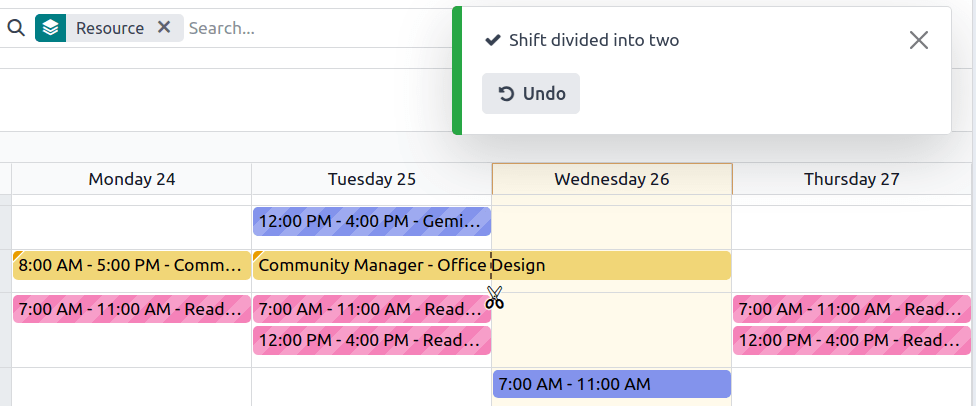976x406 pixels.
Task: Click the Wednesday 26 column header
Action: click(612, 179)
